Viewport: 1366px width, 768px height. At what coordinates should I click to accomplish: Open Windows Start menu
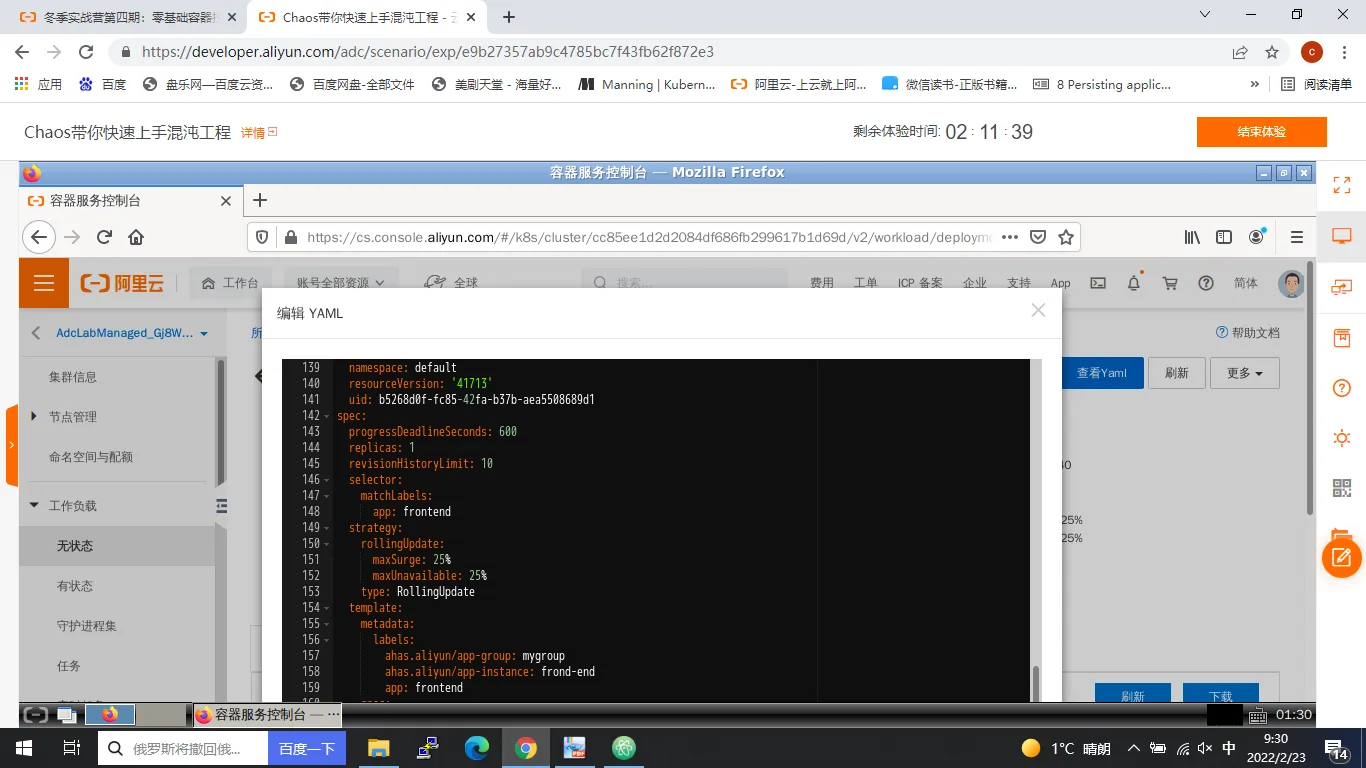coord(23,748)
